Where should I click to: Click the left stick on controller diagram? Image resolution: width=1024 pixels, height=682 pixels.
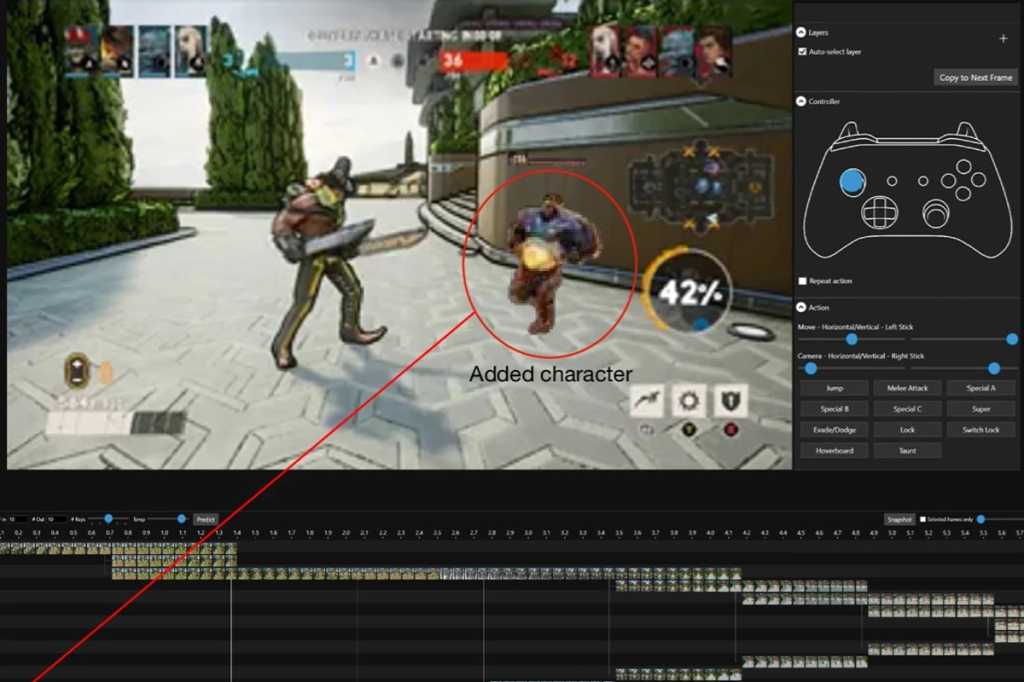coord(852,181)
